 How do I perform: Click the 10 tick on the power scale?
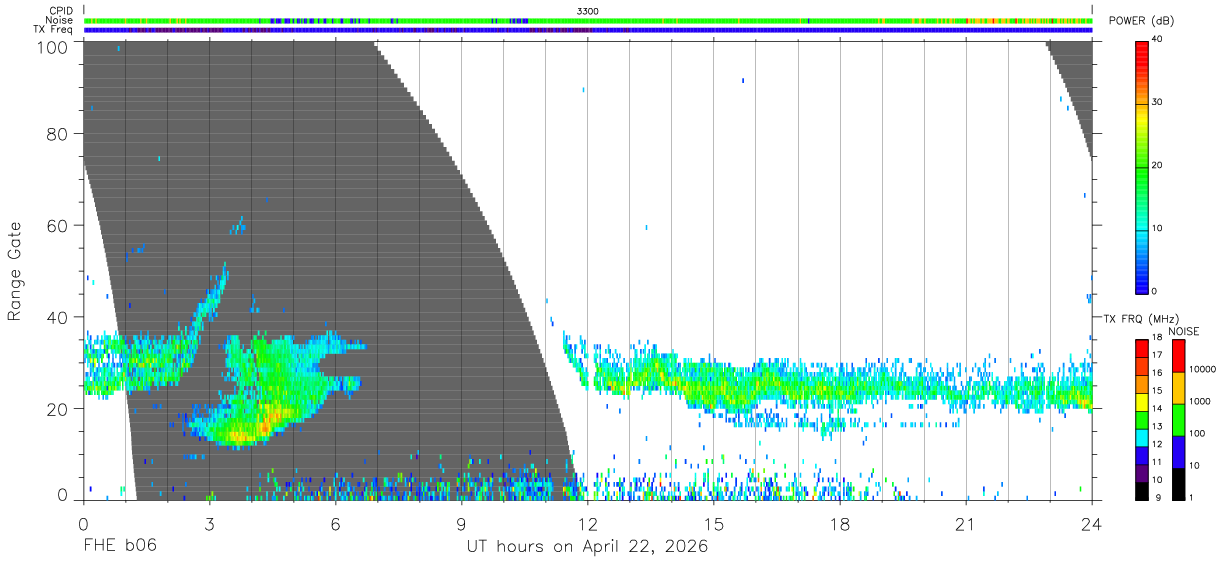[x=1157, y=228]
